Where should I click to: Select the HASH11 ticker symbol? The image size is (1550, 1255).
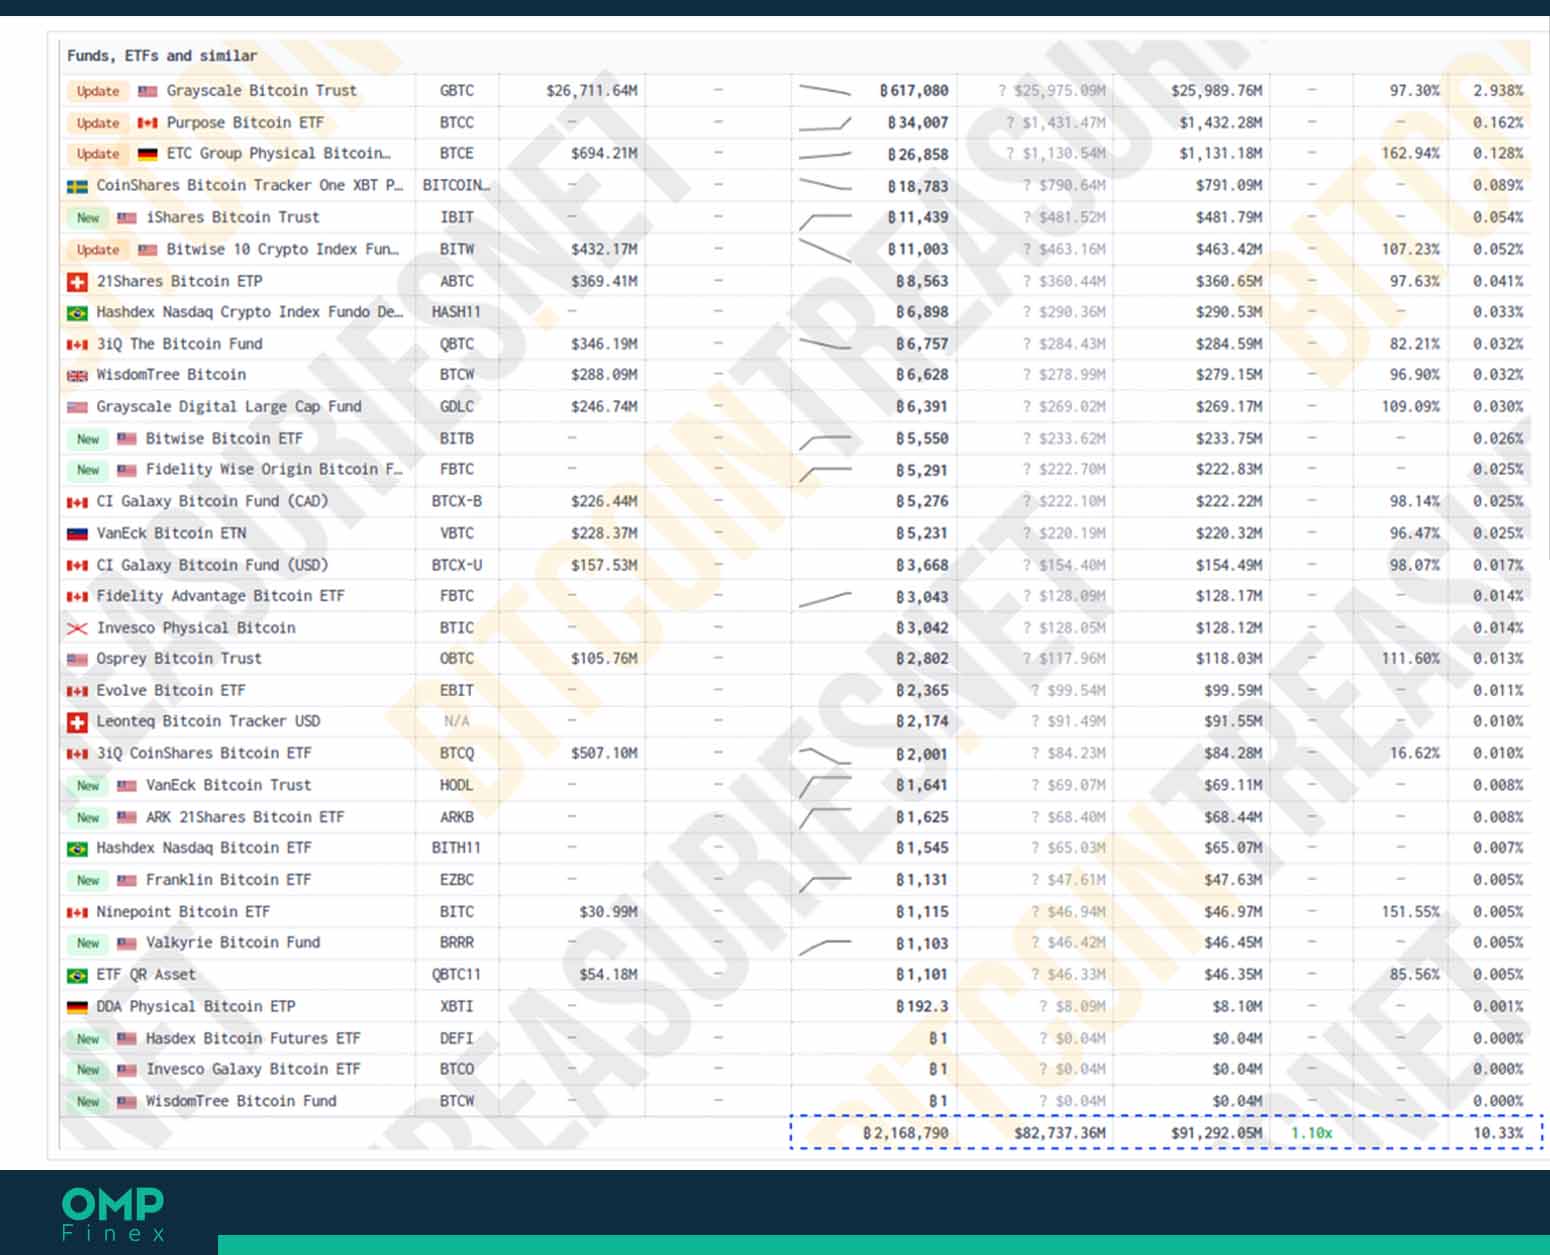coord(457,313)
